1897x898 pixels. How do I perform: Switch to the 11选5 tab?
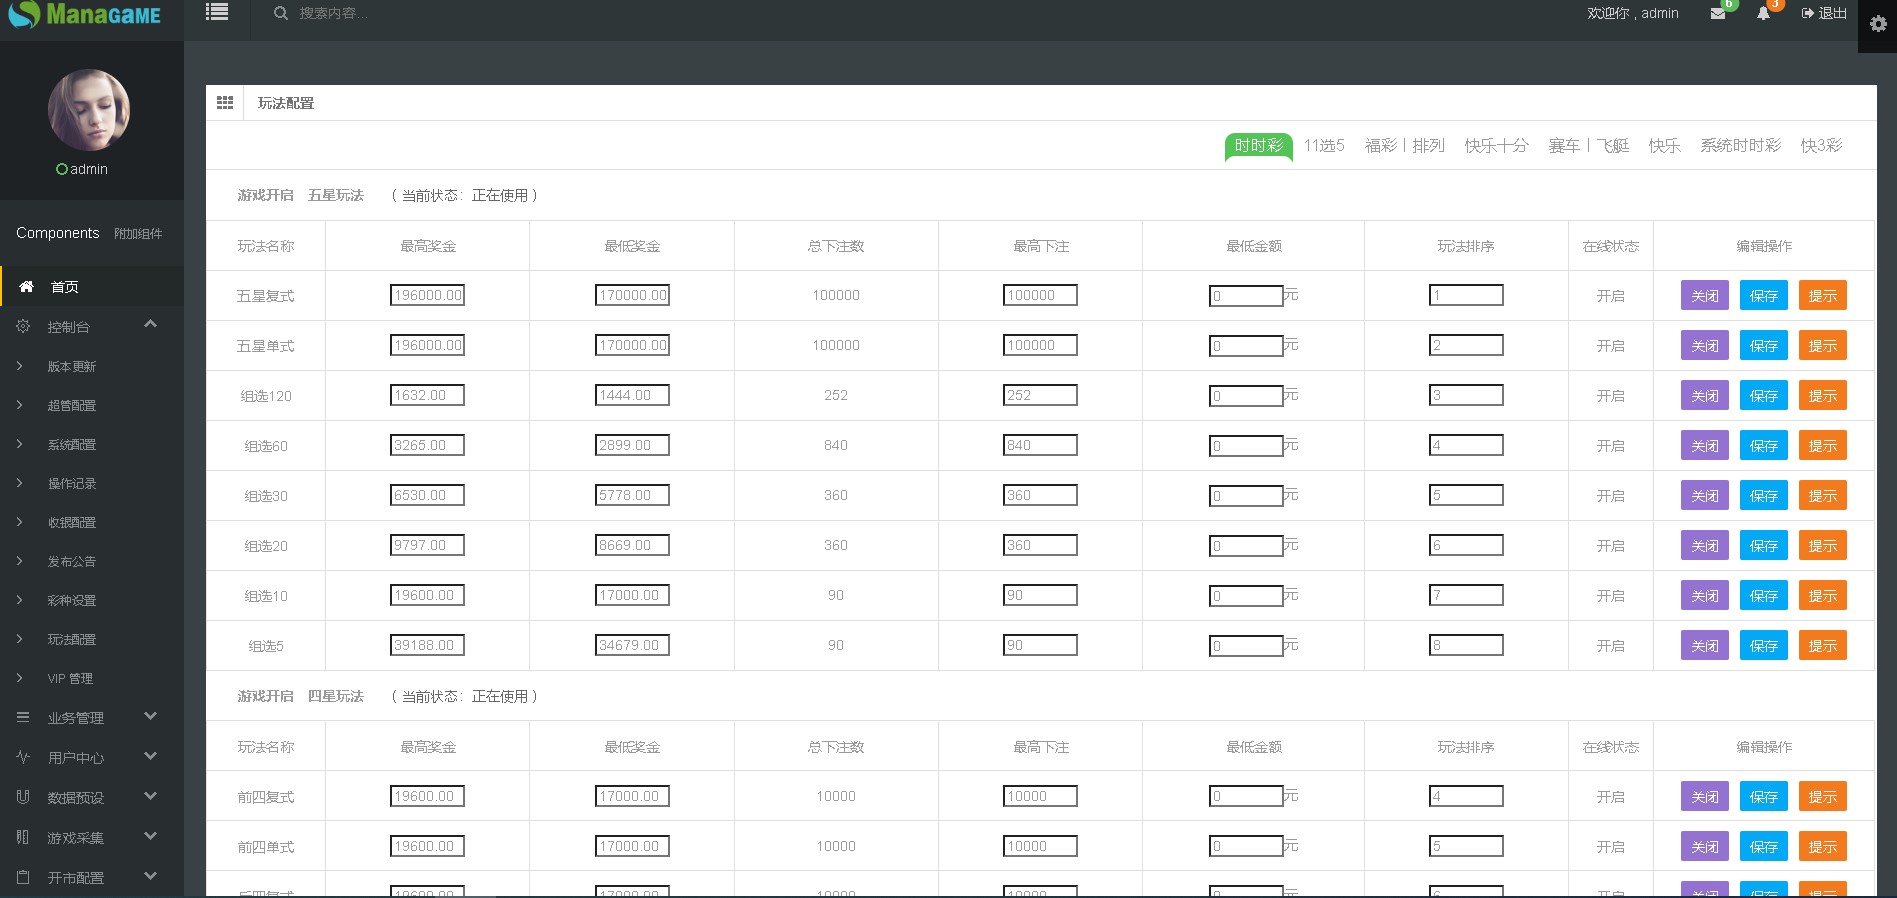tap(1323, 146)
